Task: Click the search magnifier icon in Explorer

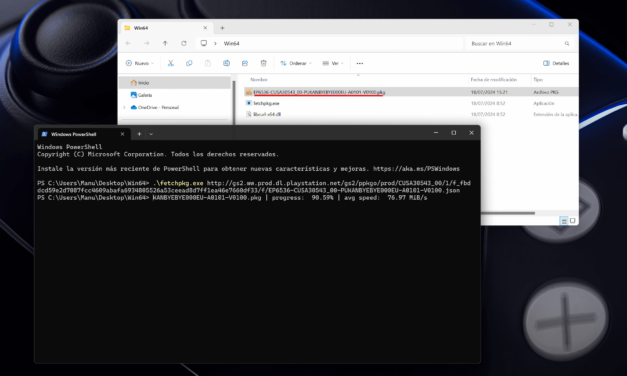Action: 567,43
